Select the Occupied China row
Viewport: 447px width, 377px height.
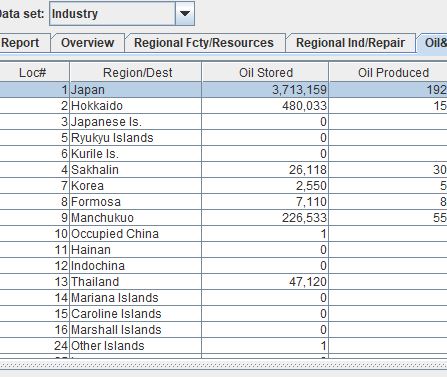click(x=223, y=234)
